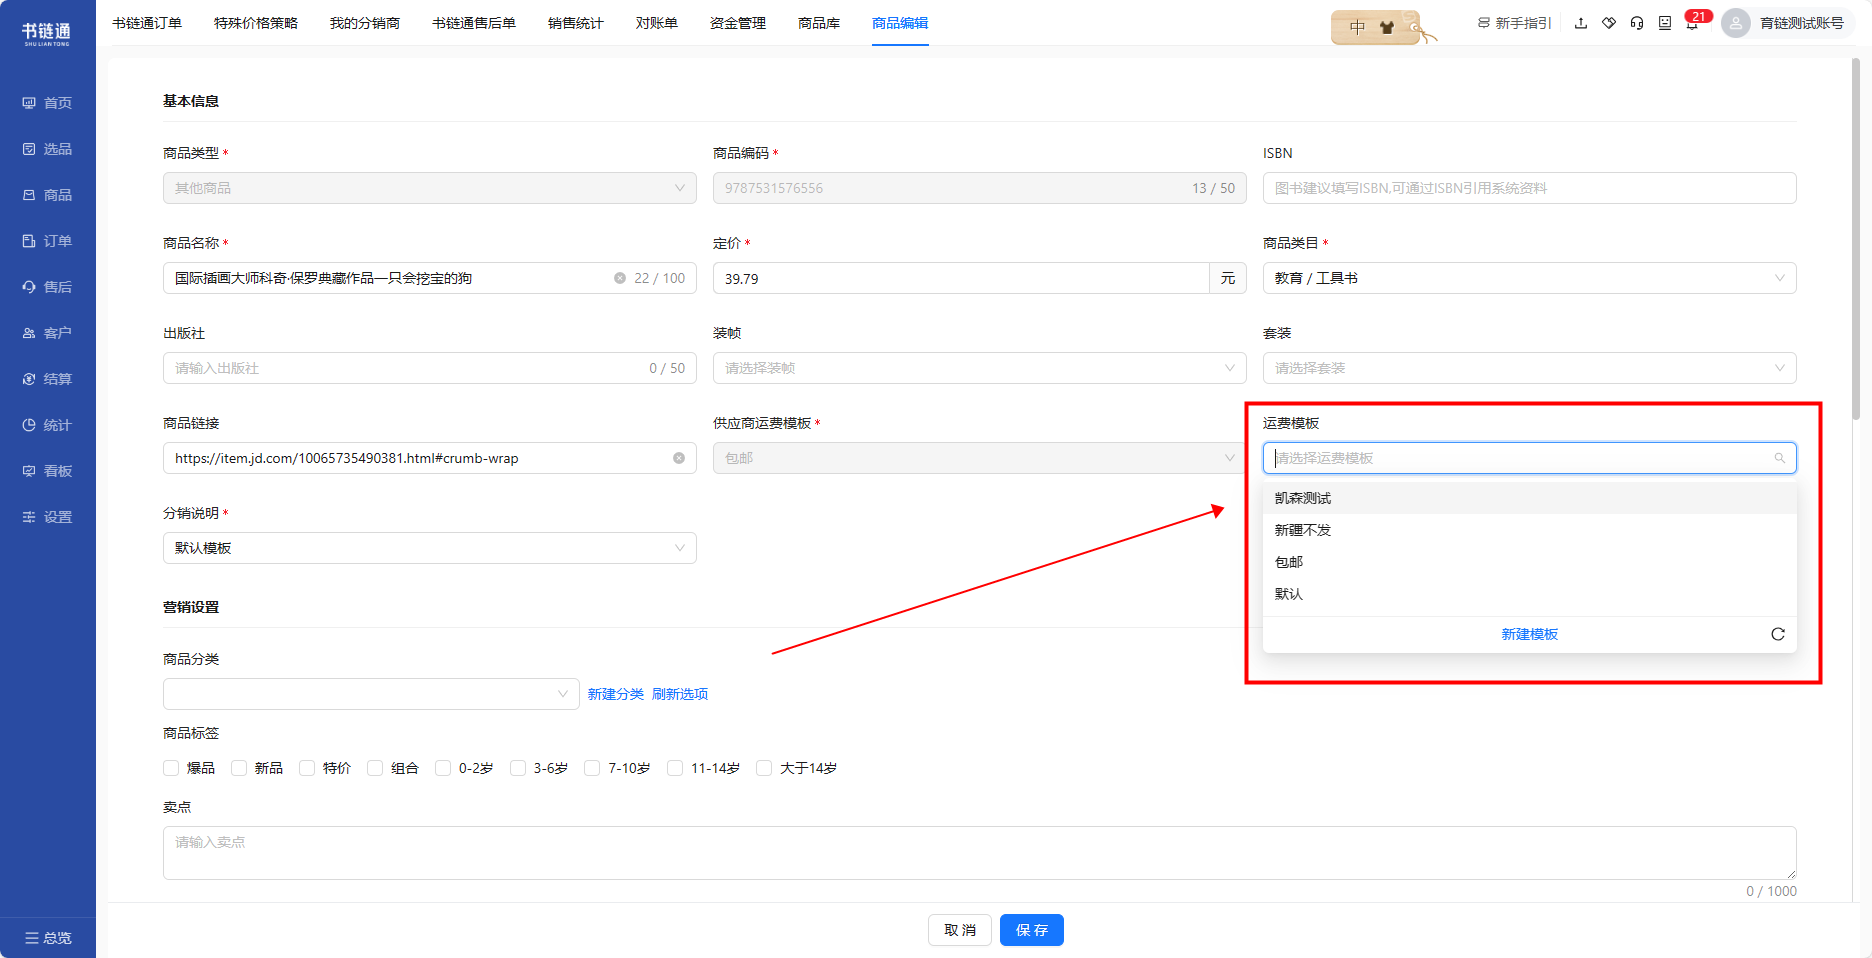Open the 统计 sidebar section
The width and height of the screenshot is (1872, 958).
click(x=47, y=425)
